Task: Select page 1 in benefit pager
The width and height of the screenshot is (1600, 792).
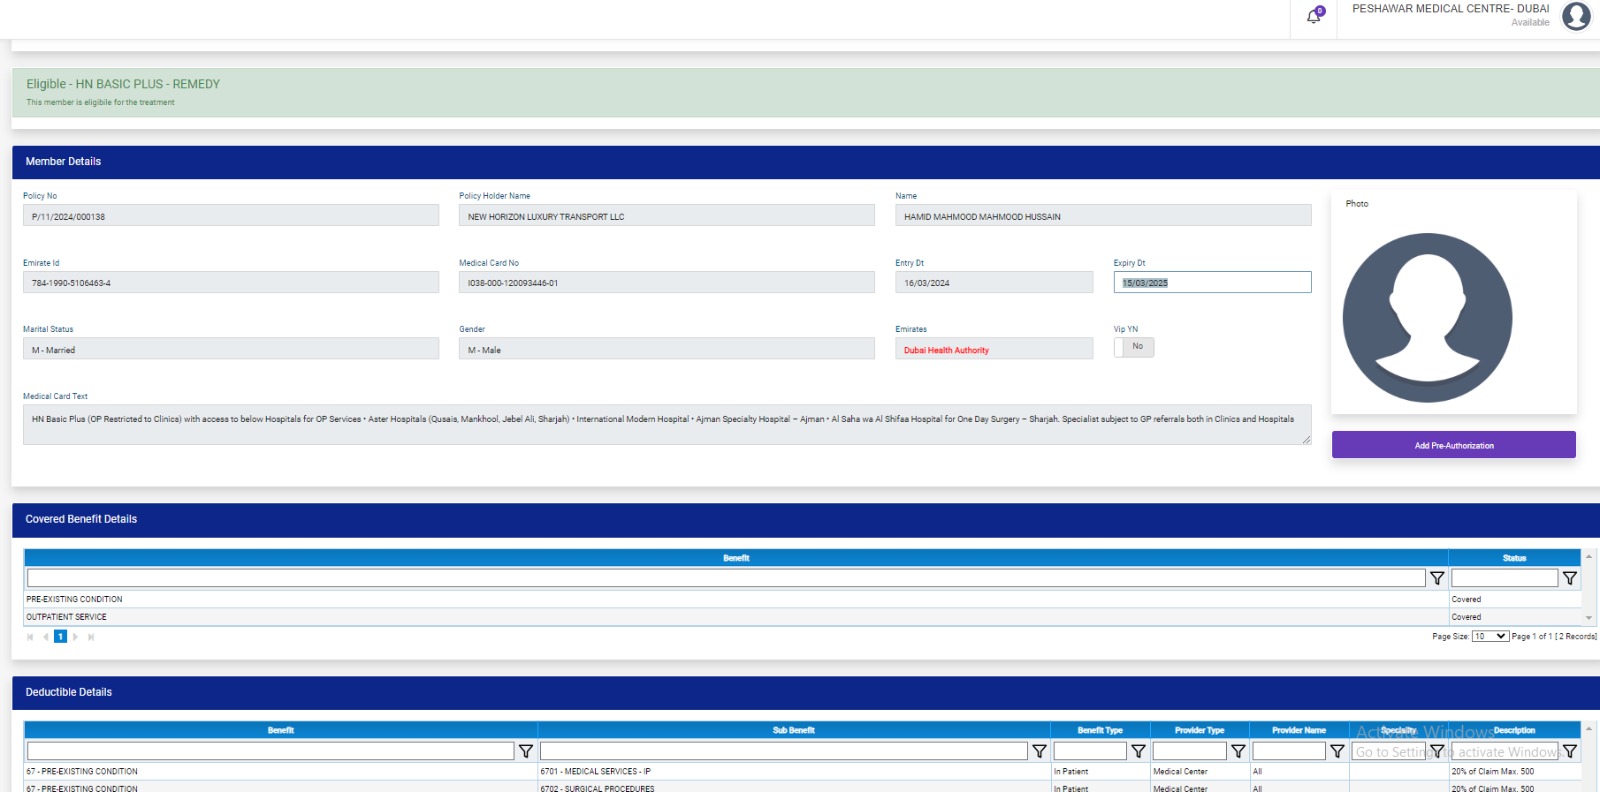Action: pyautogui.click(x=60, y=637)
